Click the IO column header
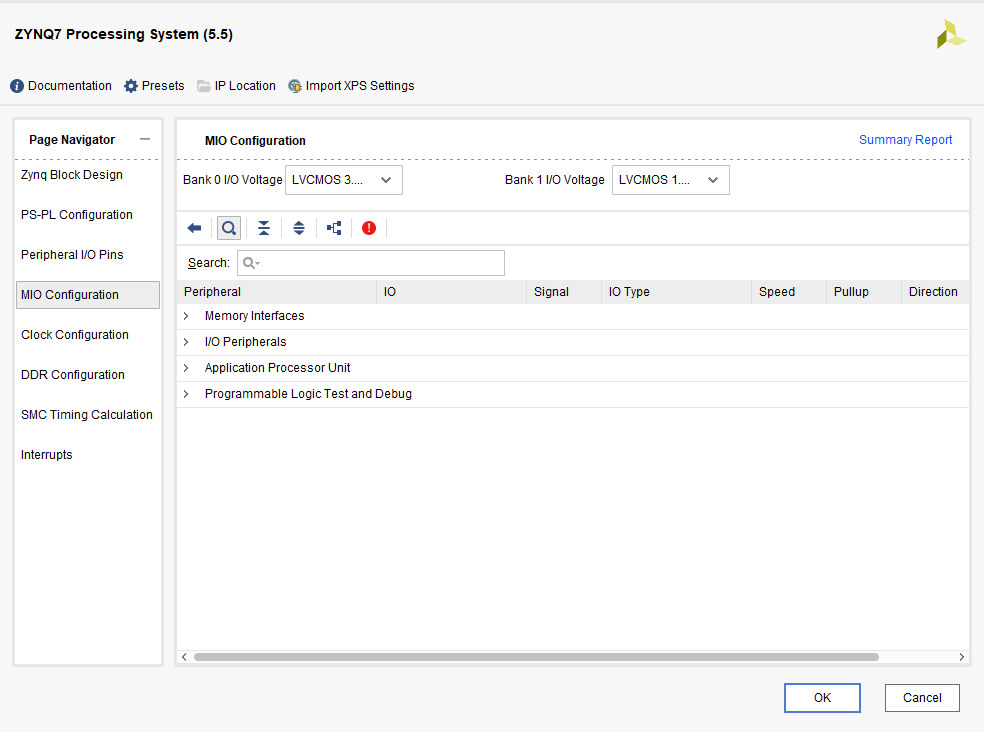 (452, 292)
